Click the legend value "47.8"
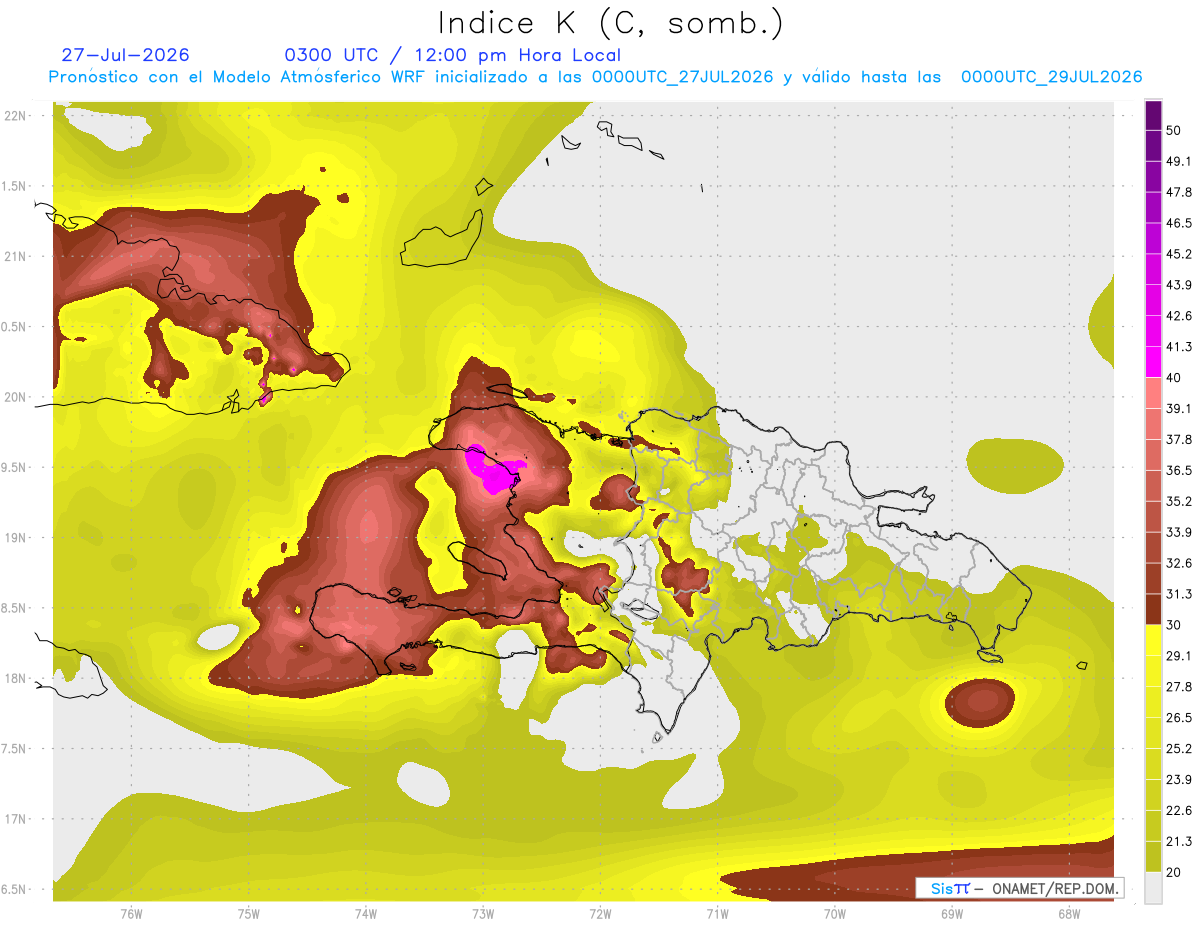The image size is (1200, 927). tap(1179, 192)
